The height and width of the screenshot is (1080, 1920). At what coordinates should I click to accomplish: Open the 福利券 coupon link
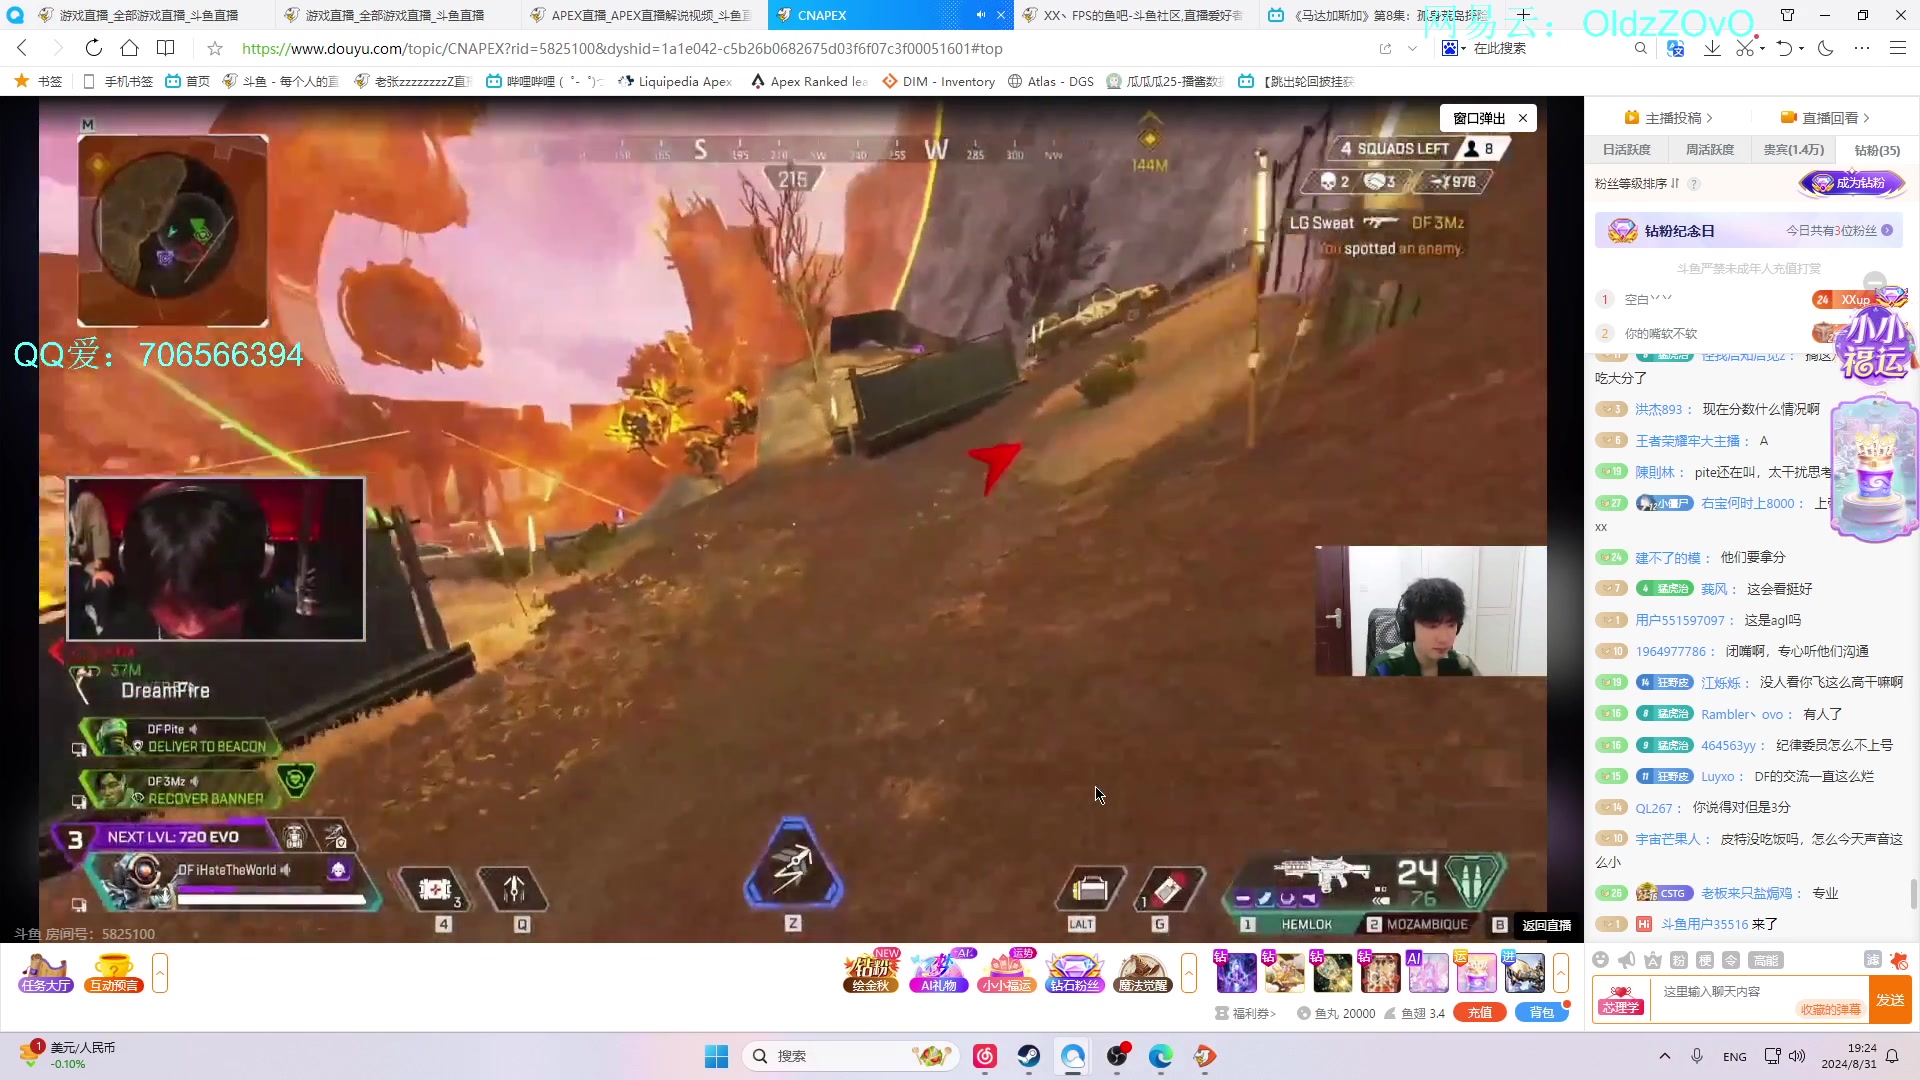(1246, 1013)
